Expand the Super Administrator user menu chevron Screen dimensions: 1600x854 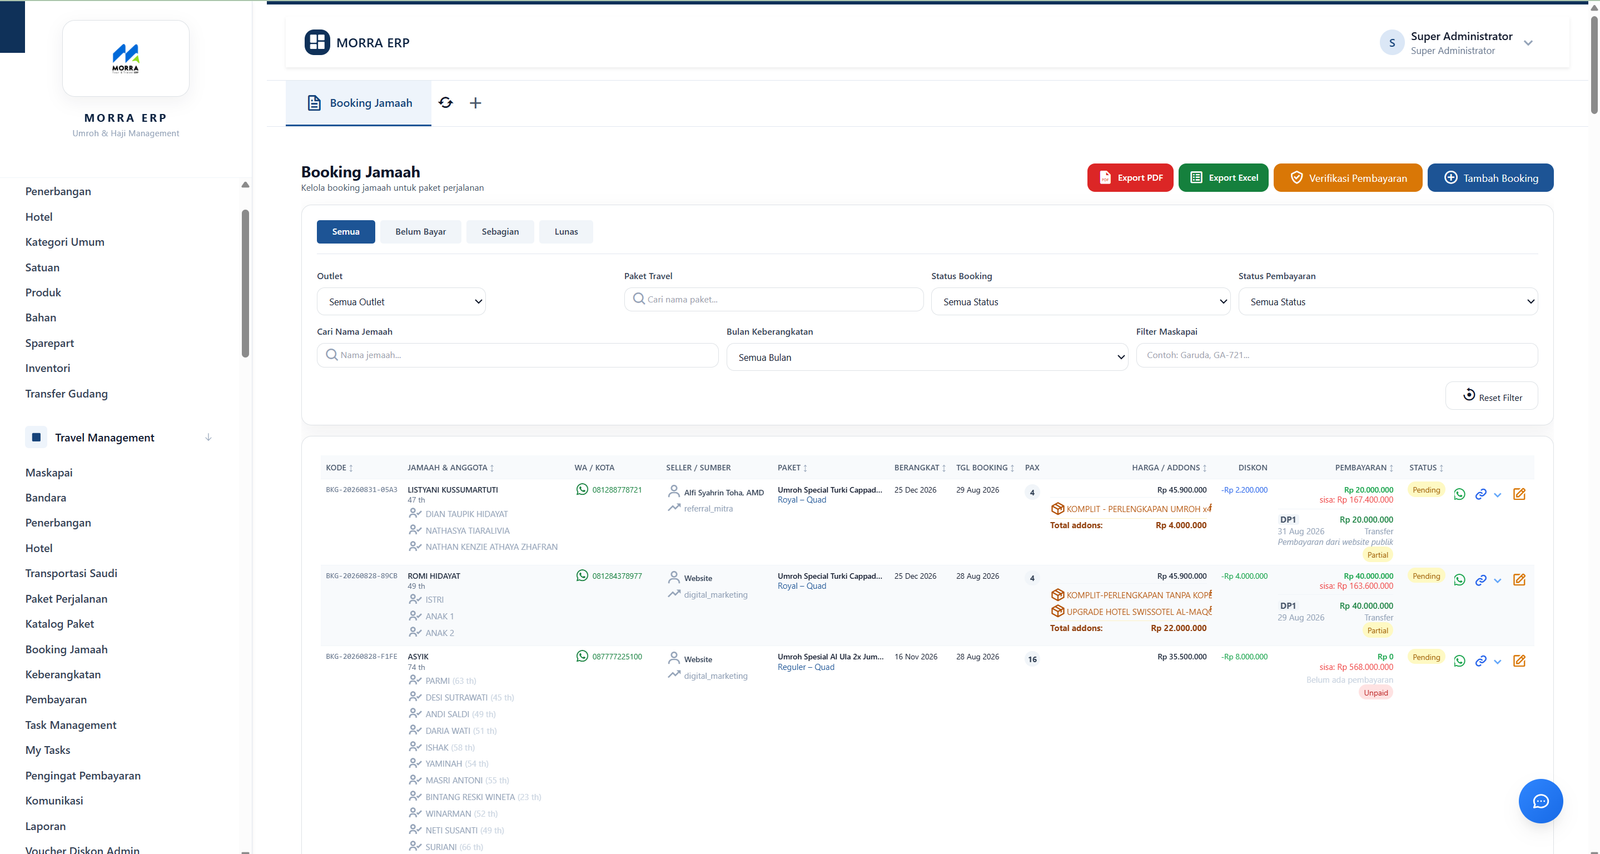pyautogui.click(x=1528, y=43)
